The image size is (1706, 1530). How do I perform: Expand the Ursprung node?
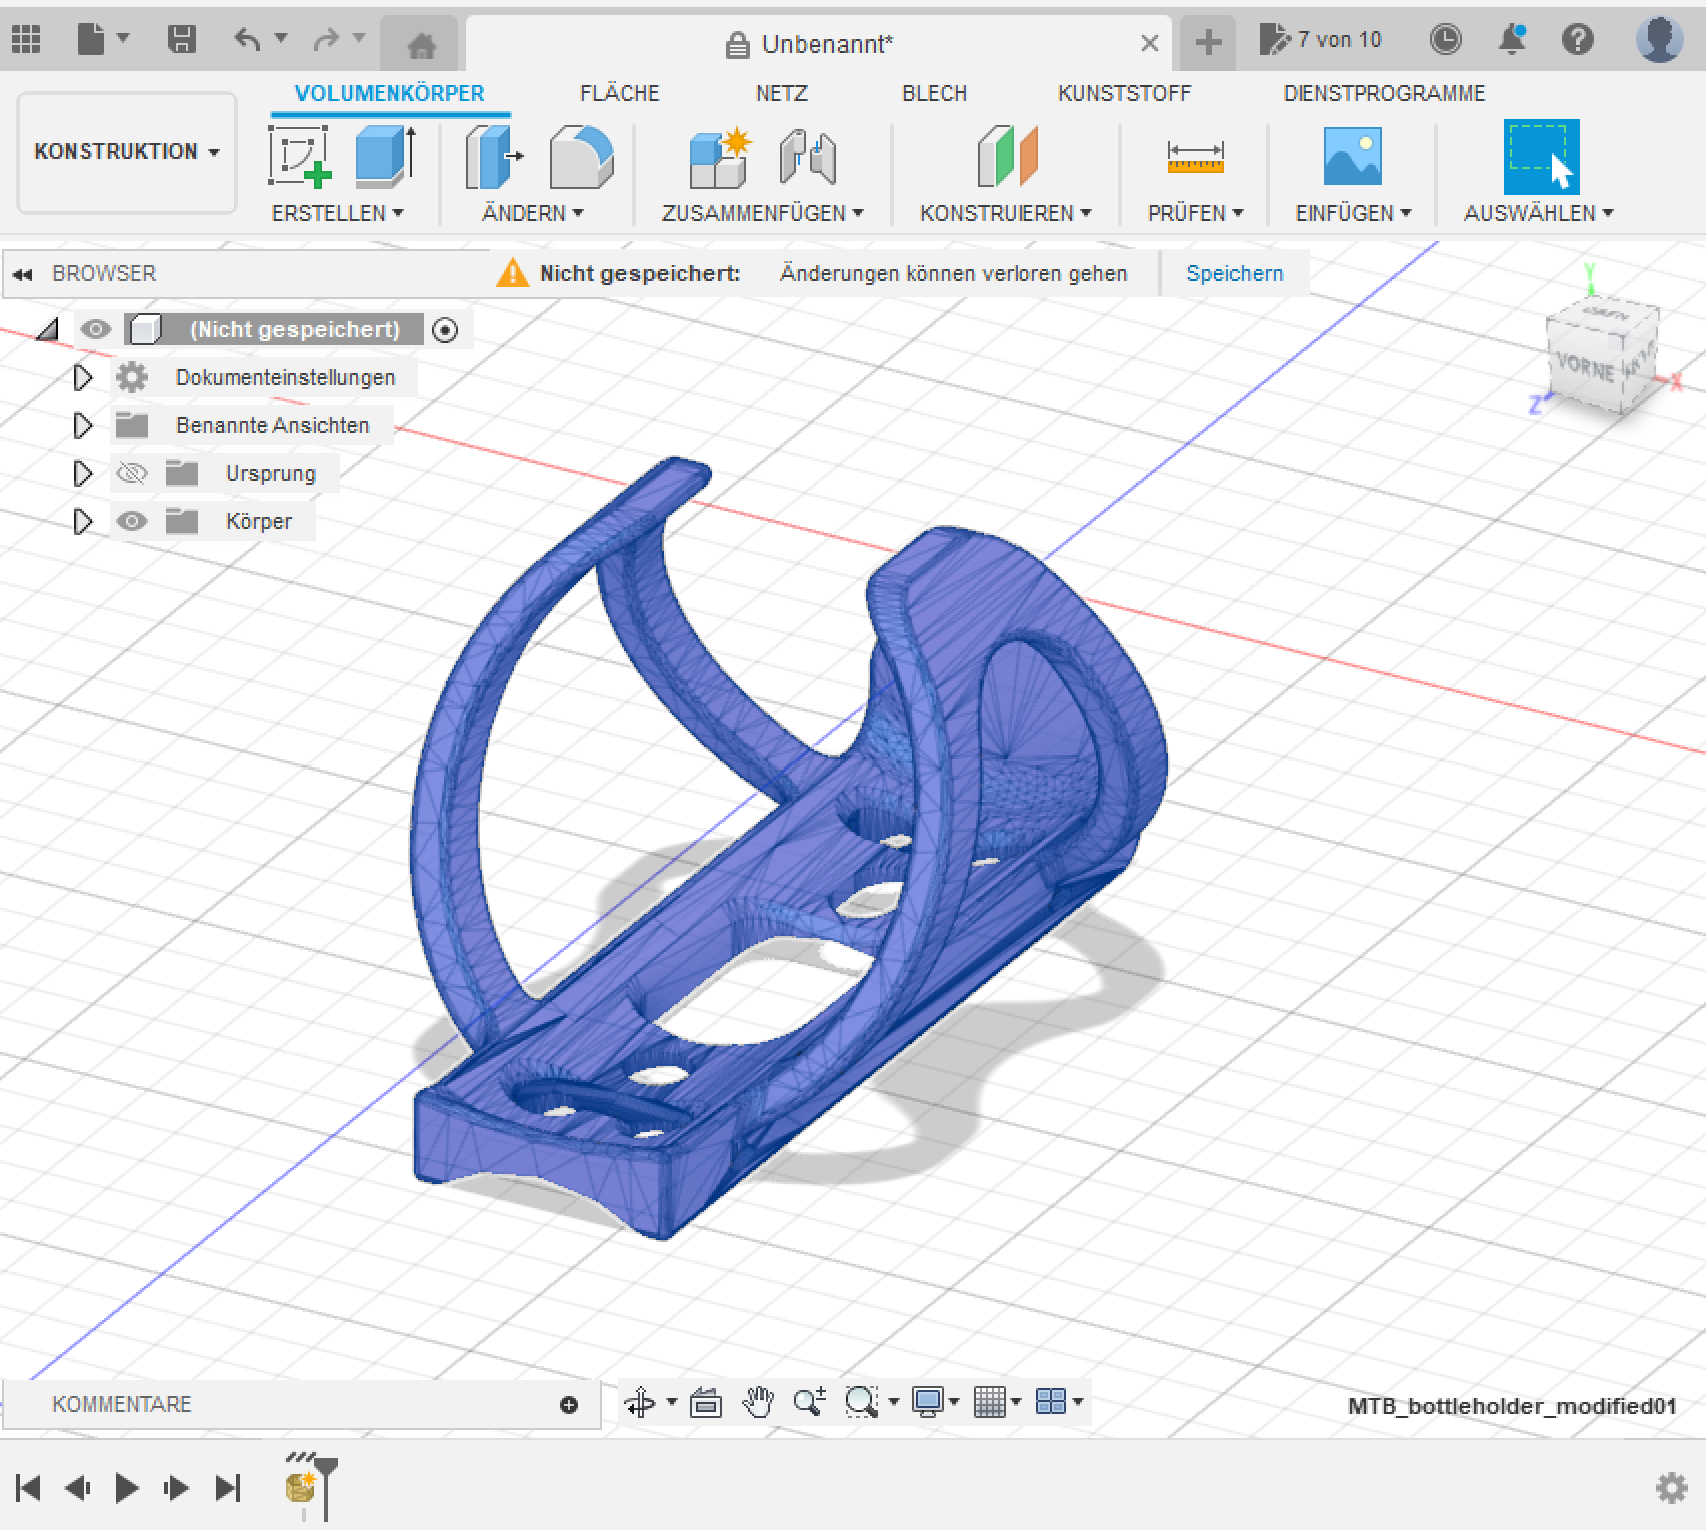click(83, 473)
